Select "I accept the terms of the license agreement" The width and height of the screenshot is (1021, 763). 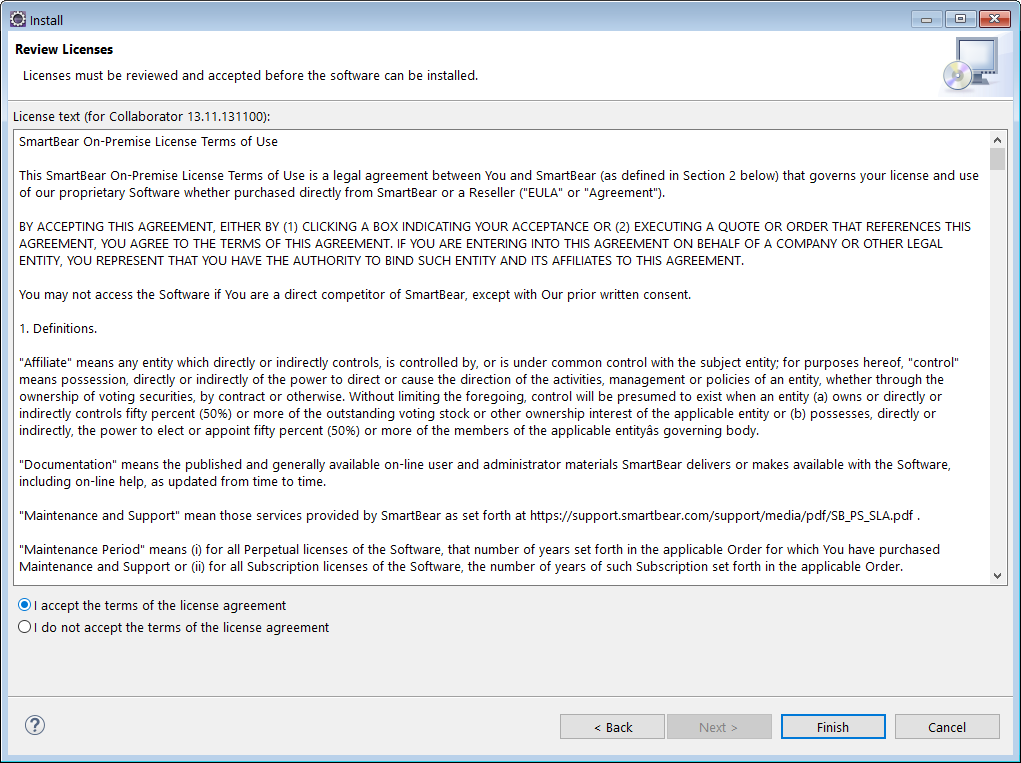pos(25,605)
